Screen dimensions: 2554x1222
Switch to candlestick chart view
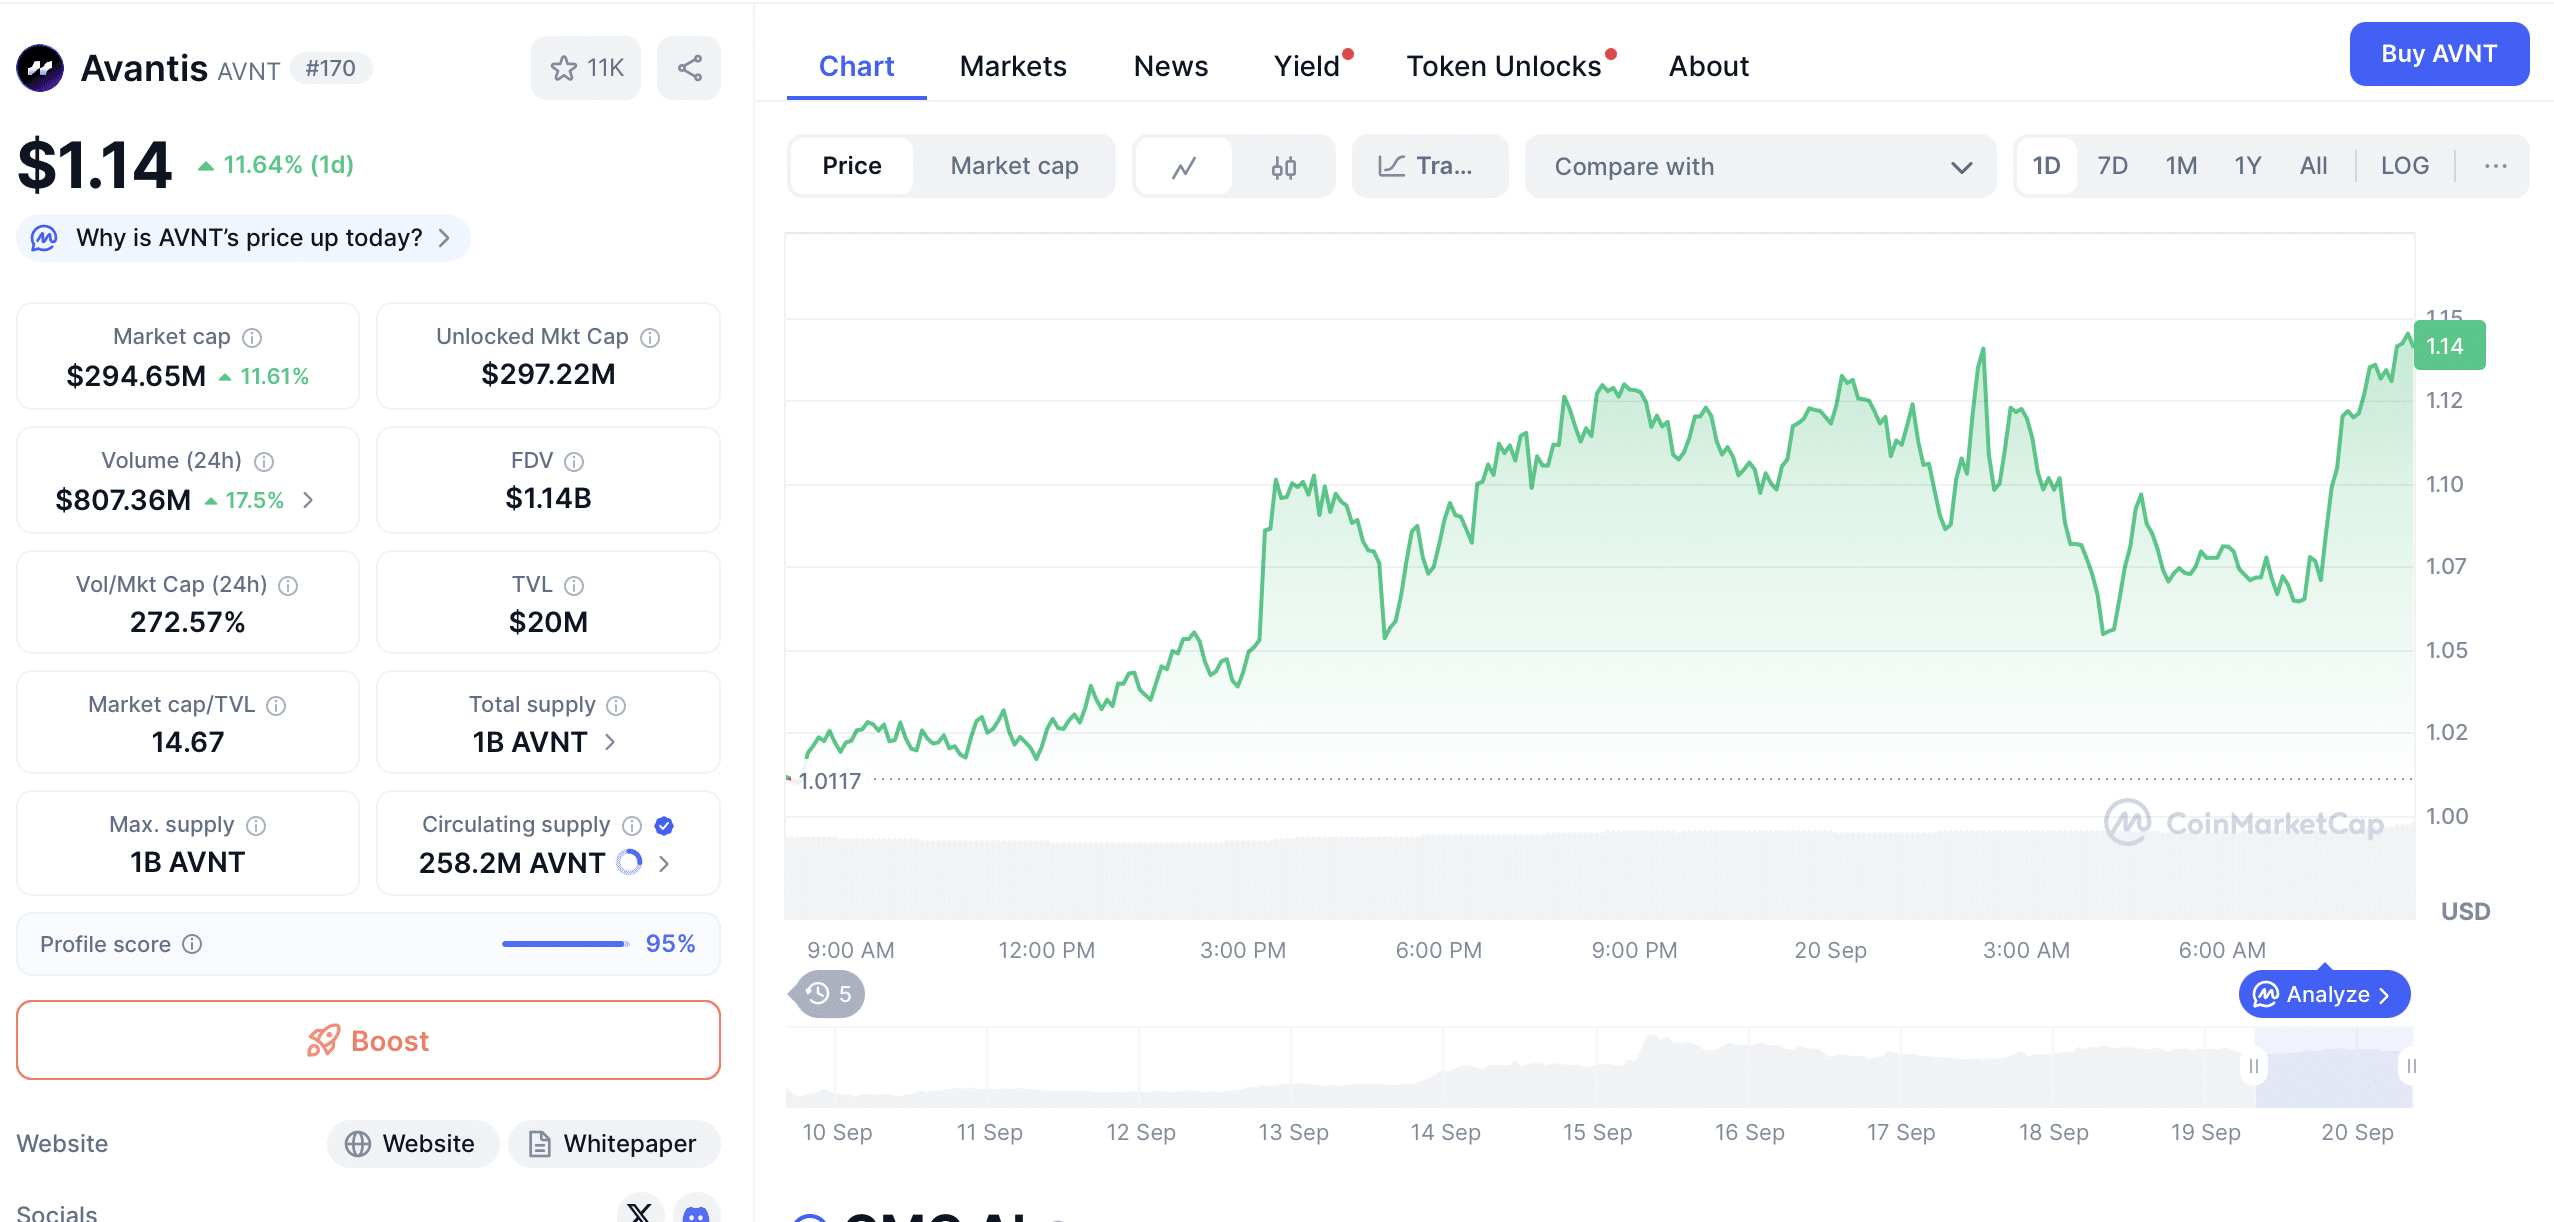tap(1284, 166)
